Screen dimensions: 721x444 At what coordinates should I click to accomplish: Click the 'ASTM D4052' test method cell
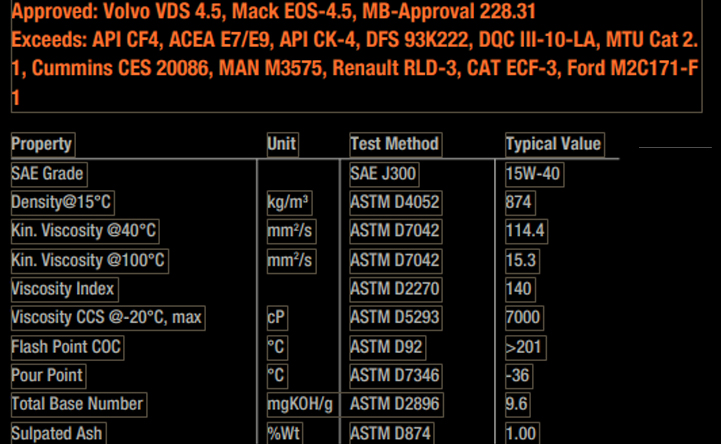(395, 203)
